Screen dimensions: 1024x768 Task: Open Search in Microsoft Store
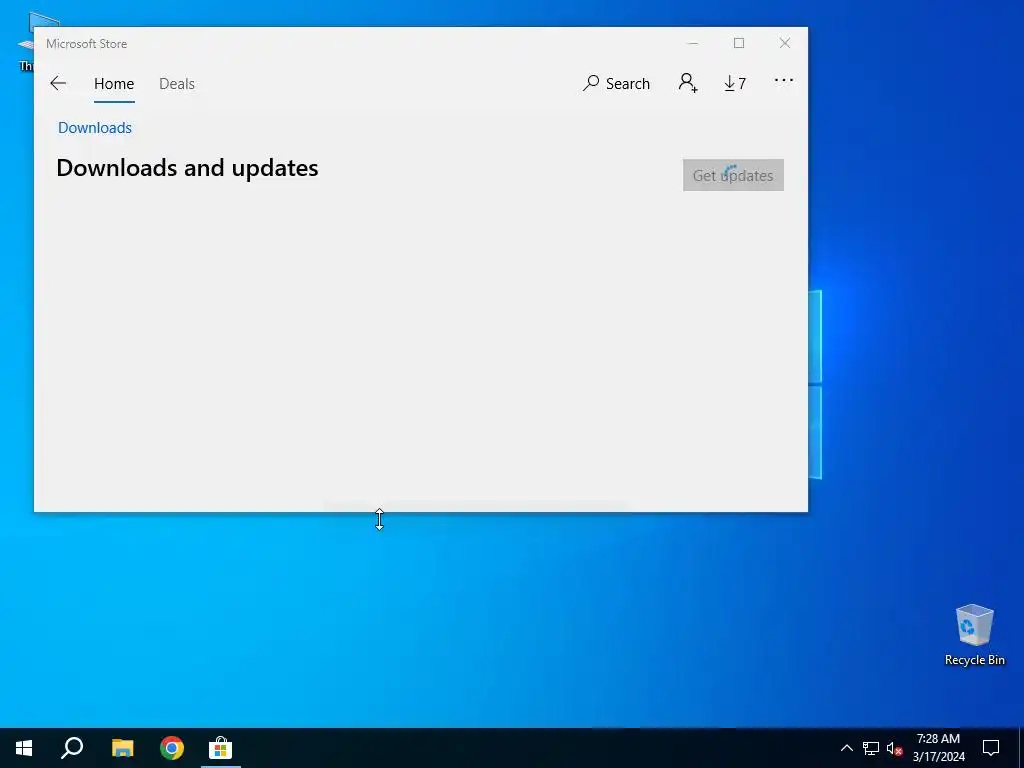pyautogui.click(x=616, y=84)
